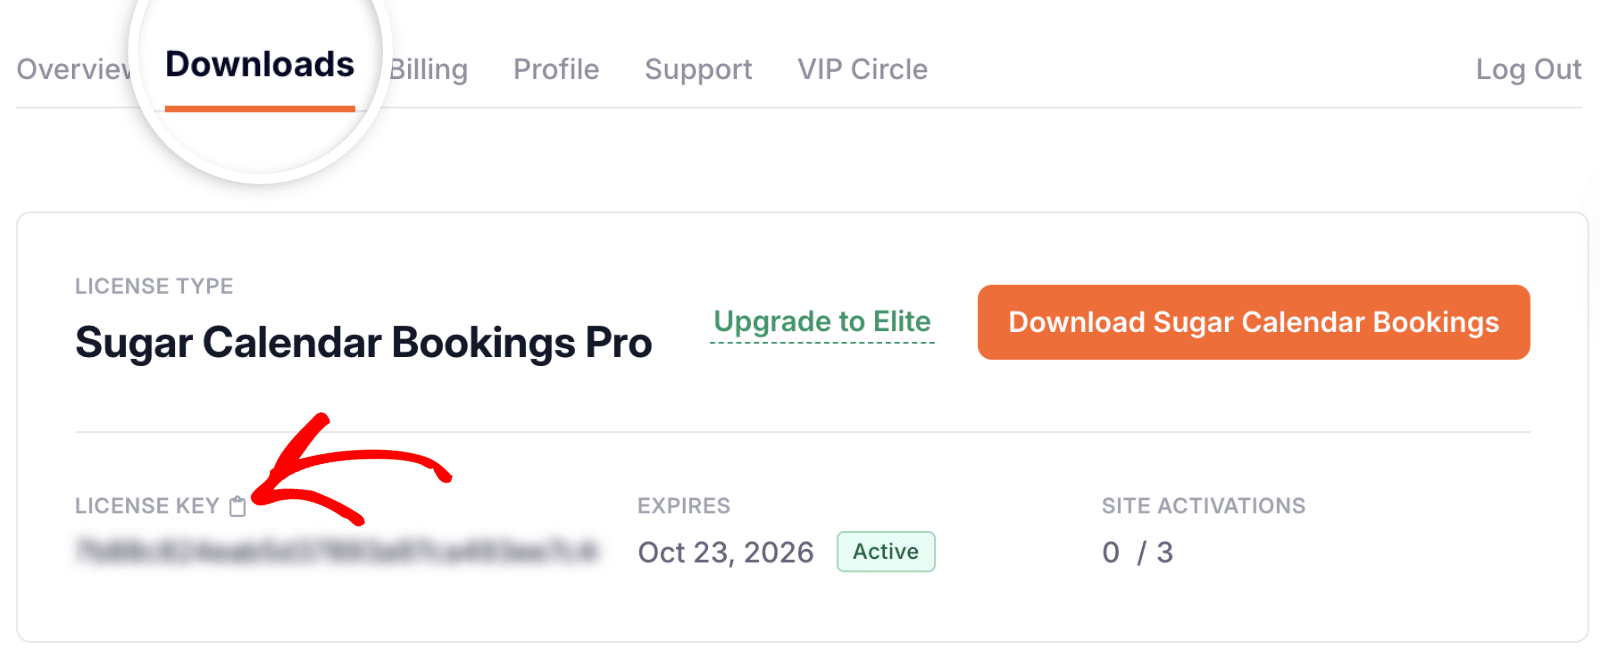Click the Oct 23, 2026 expiration date
This screenshot has height=672, width=1600.
point(726,552)
